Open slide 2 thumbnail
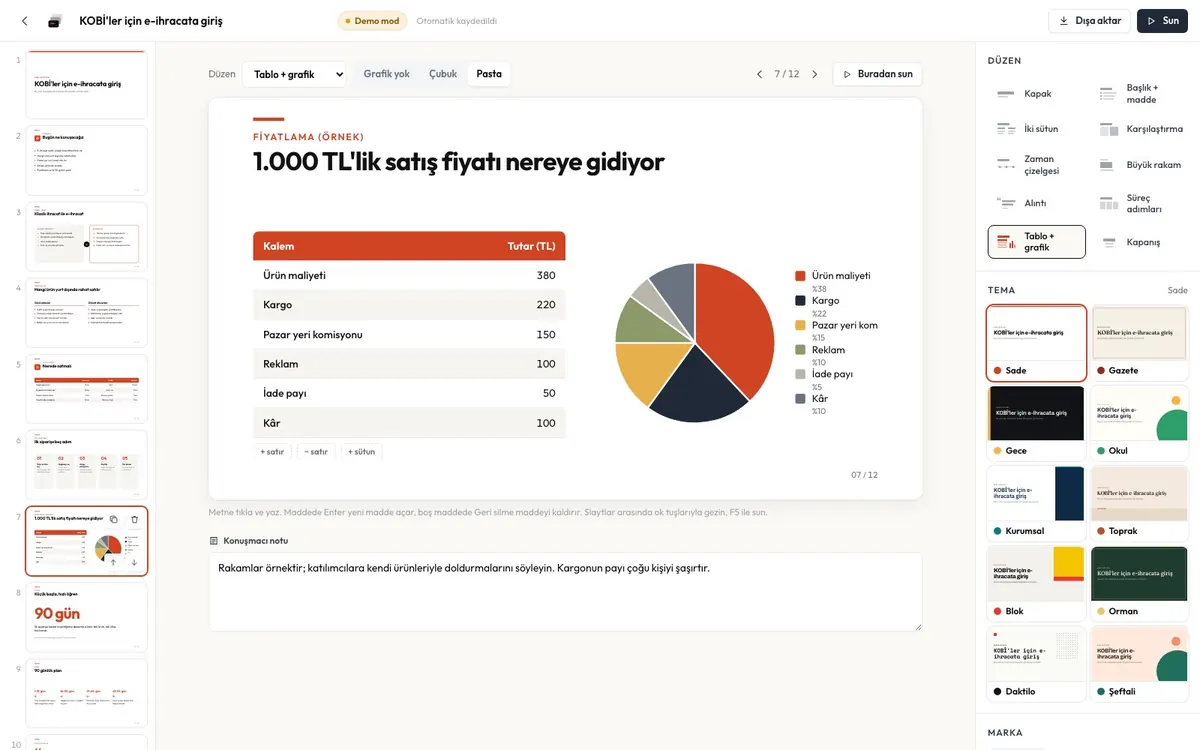This screenshot has height=750, width=1200. 86,161
